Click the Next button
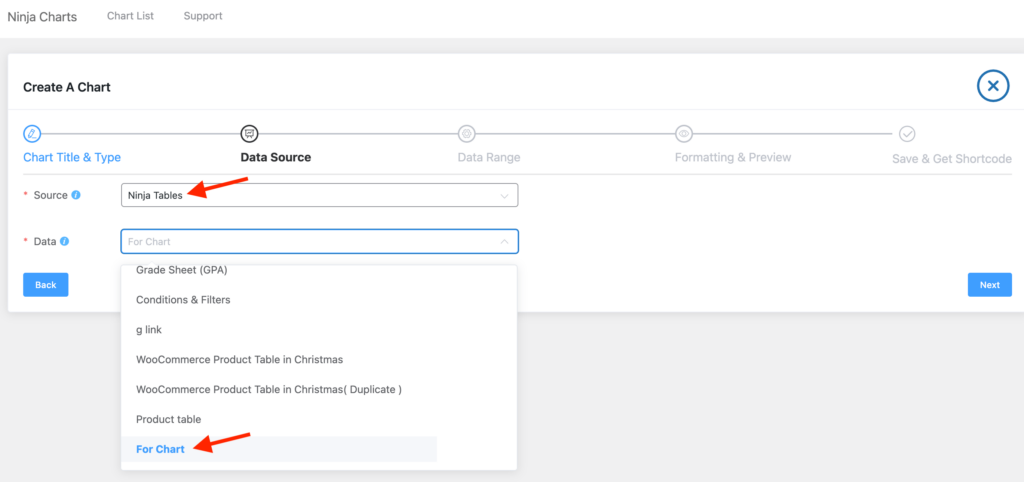Image resolution: width=1024 pixels, height=482 pixels. 989,285
